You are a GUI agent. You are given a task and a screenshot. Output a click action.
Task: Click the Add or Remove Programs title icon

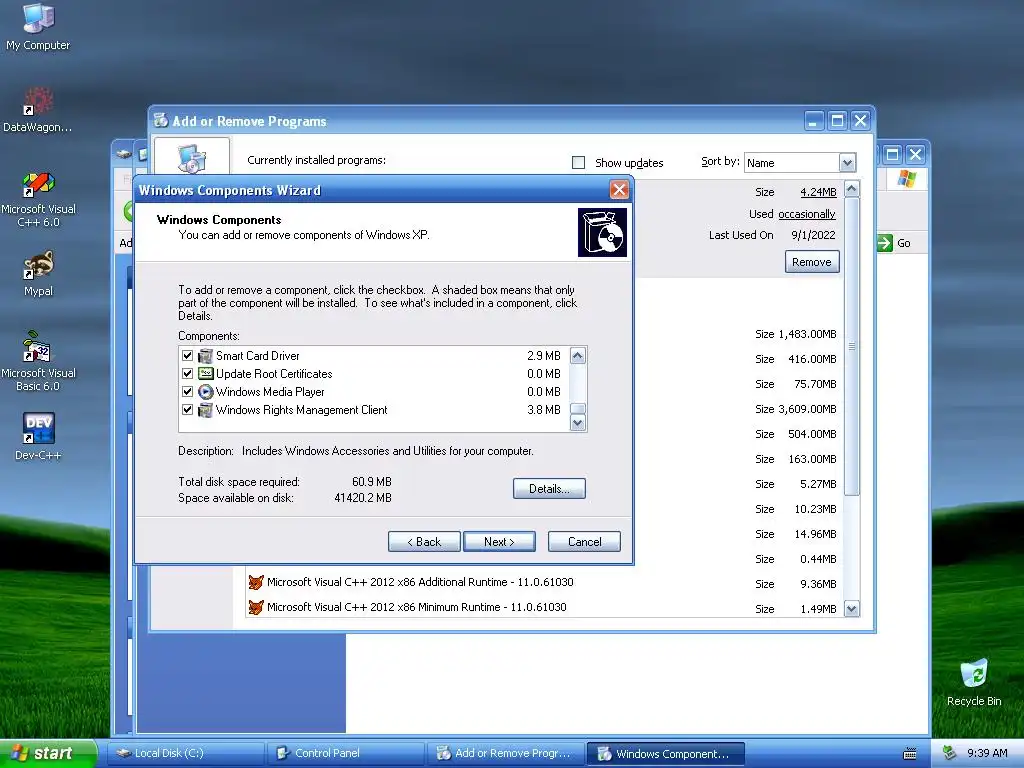[x=161, y=120]
